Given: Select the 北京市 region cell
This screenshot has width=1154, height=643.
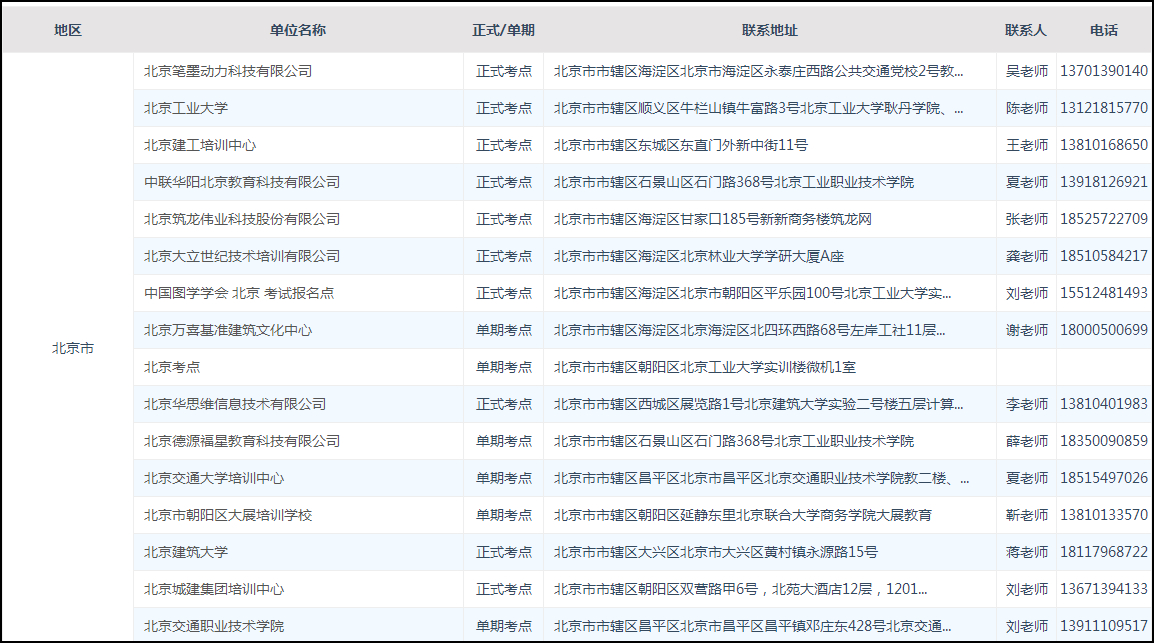Looking at the screenshot, I should click(73, 348).
